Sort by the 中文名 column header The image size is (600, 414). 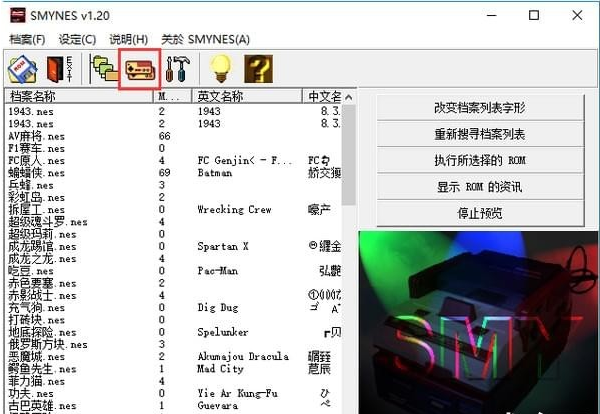323,96
